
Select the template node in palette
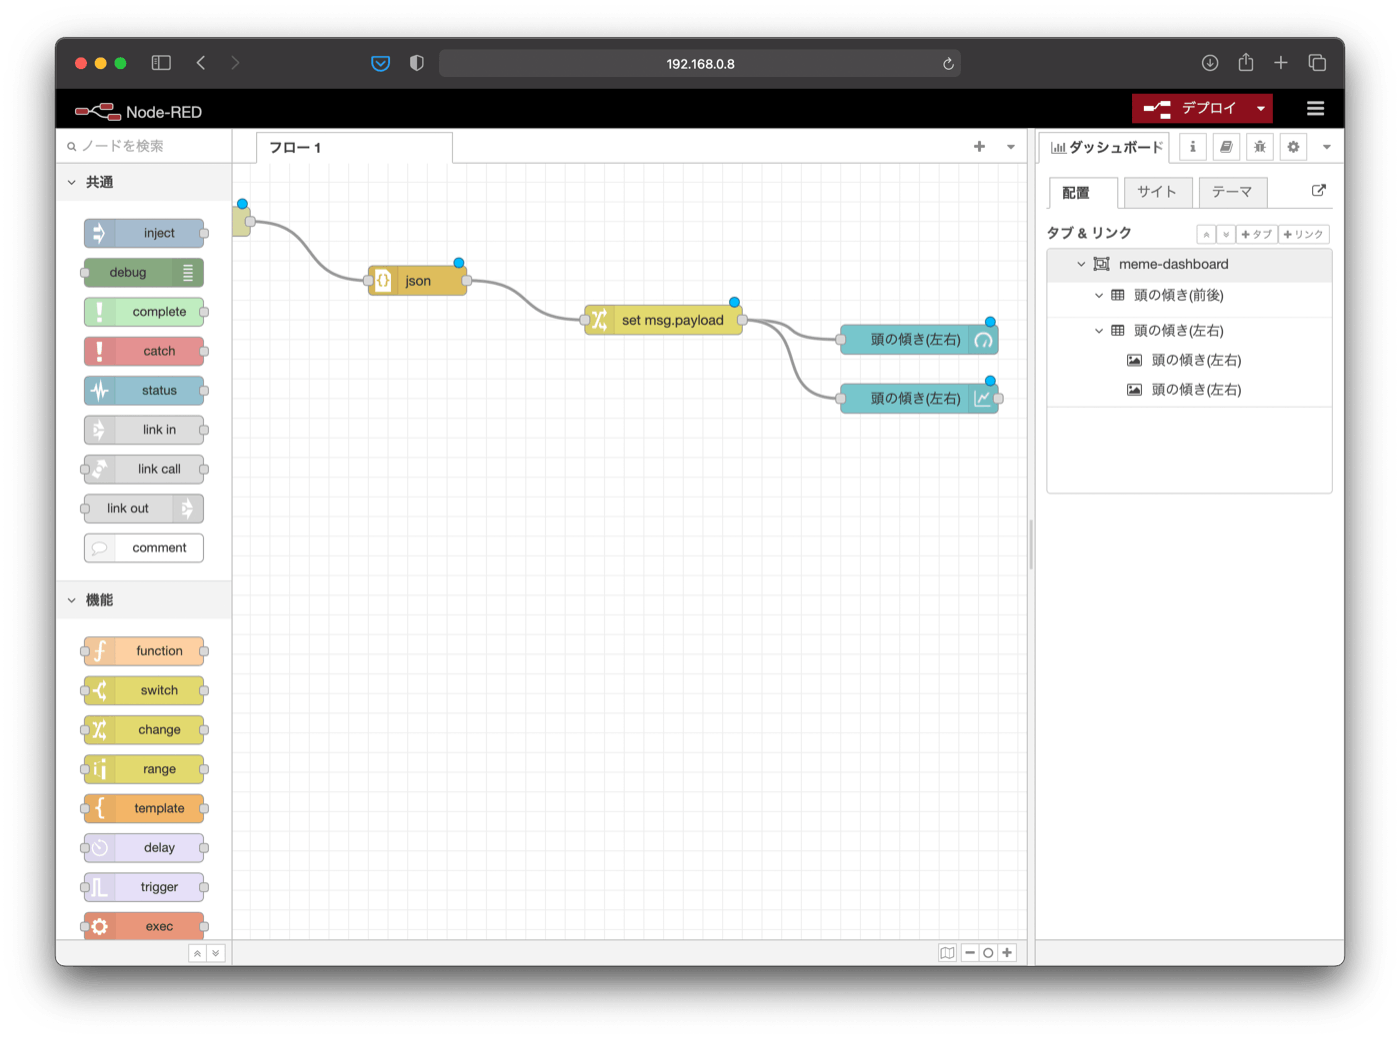point(144,808)
